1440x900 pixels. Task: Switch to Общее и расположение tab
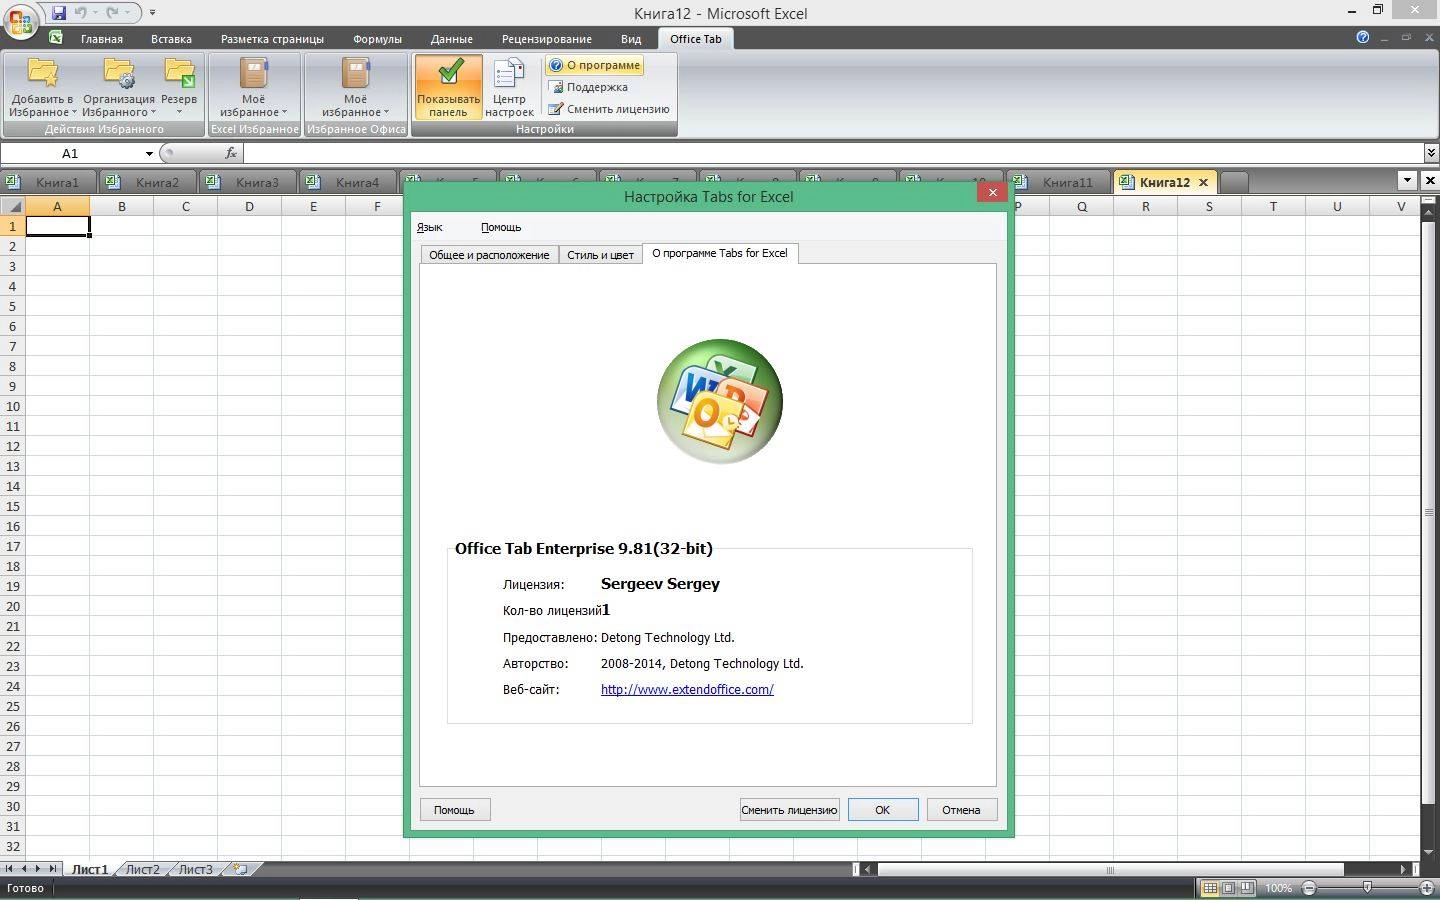[x=489, y=255]
